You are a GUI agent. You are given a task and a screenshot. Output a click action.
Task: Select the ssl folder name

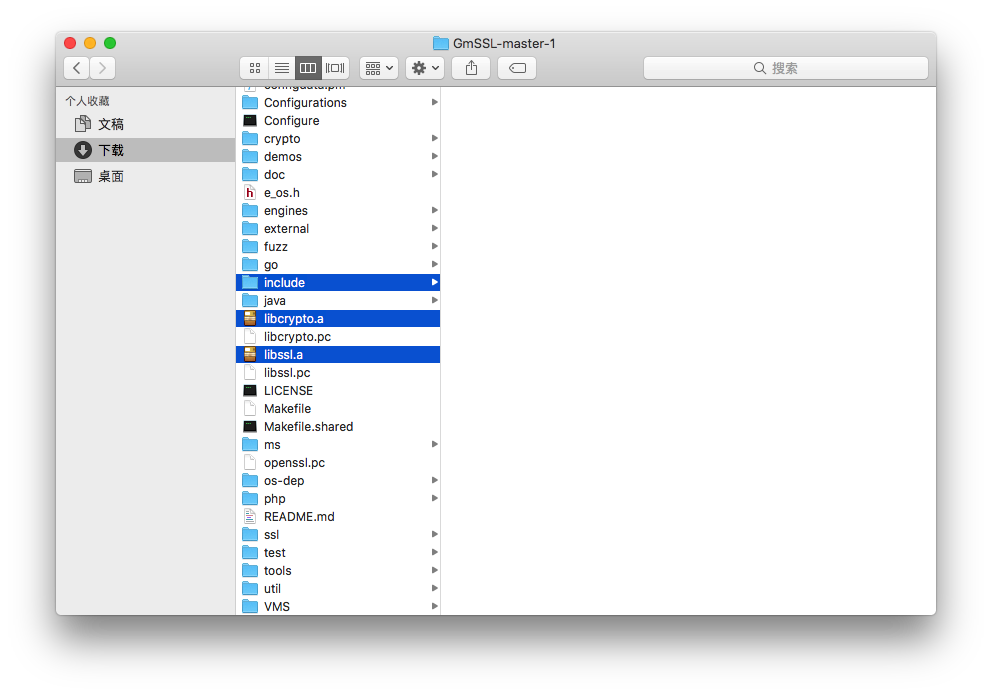(x=271, y=534)
